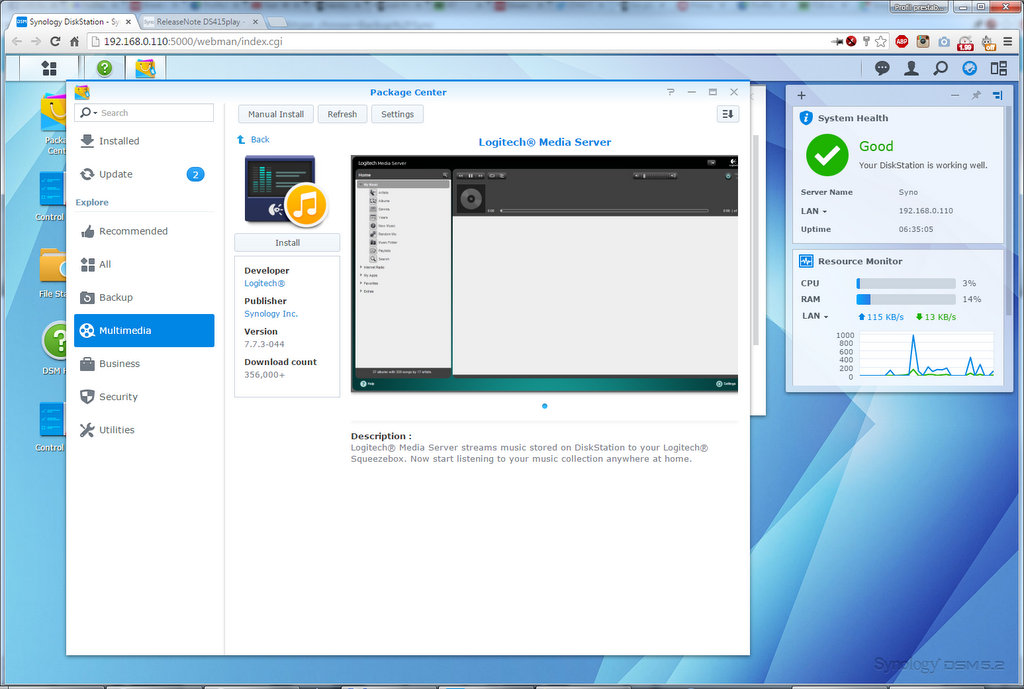Open the notifications speech bubble icon
Viewport: 1024px width, 689px height.
882,68
